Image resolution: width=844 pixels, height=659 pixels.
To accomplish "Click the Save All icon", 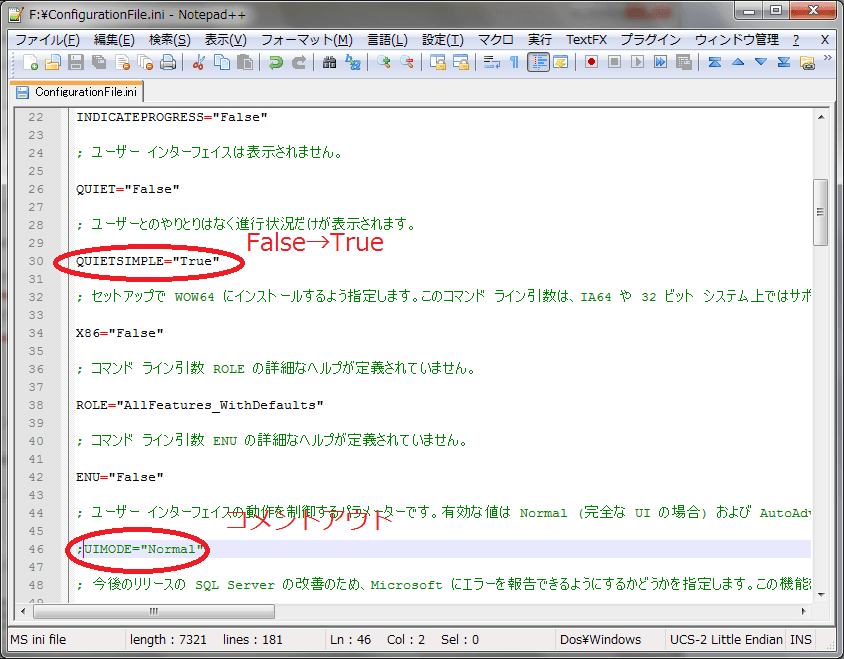I will pyautogui.click(x=99, y=62).
